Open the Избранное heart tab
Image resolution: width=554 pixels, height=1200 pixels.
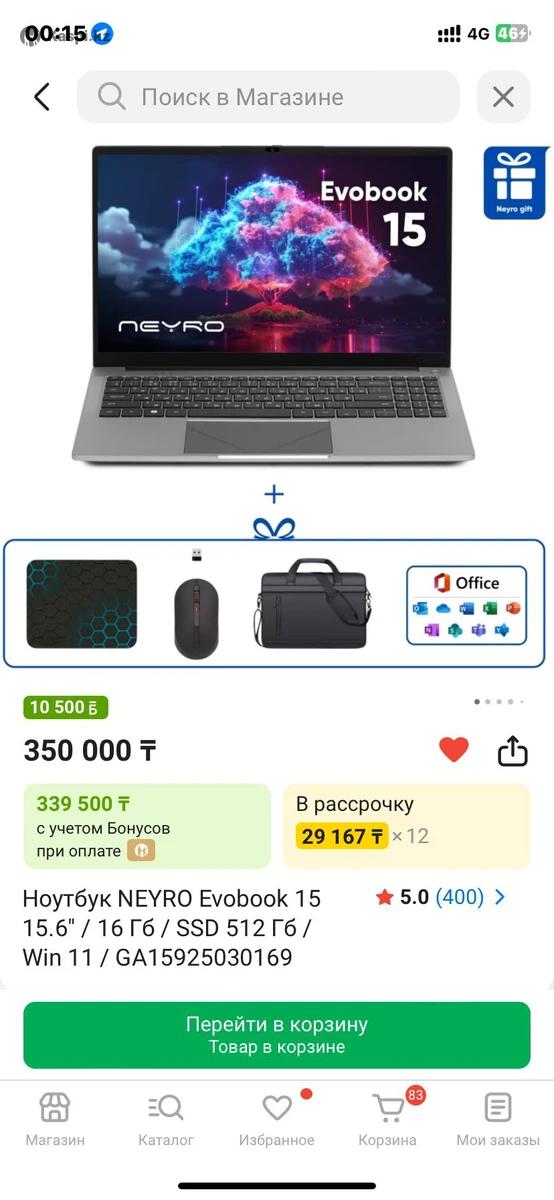tap(277, 1120)
